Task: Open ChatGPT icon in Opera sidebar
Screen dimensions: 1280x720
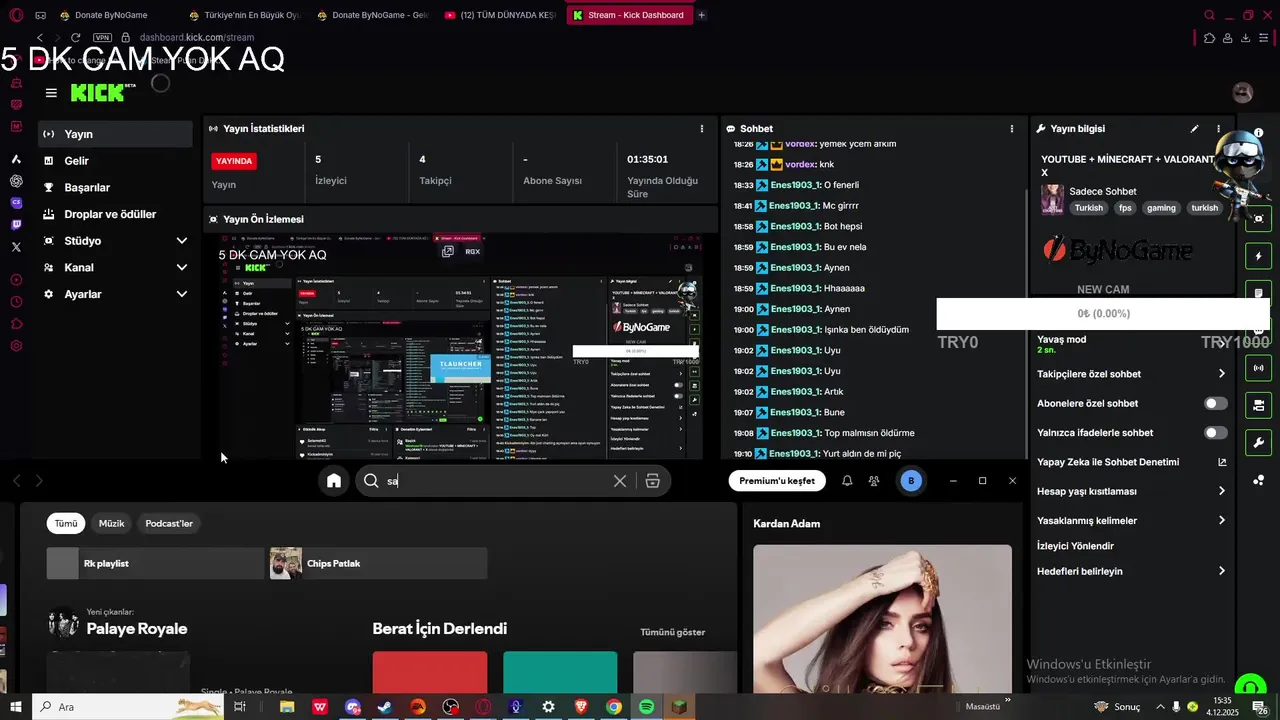Action: [16, 181]
